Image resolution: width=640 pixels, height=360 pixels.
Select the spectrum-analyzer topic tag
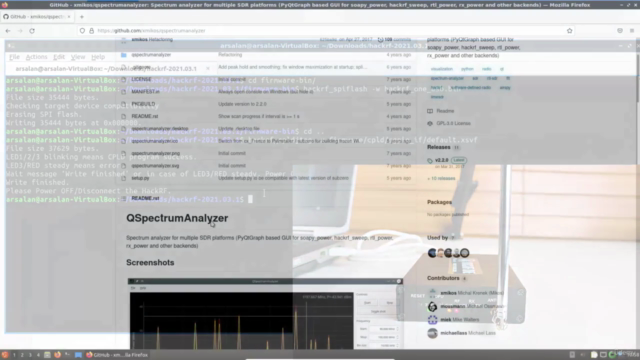coord(447,78)
